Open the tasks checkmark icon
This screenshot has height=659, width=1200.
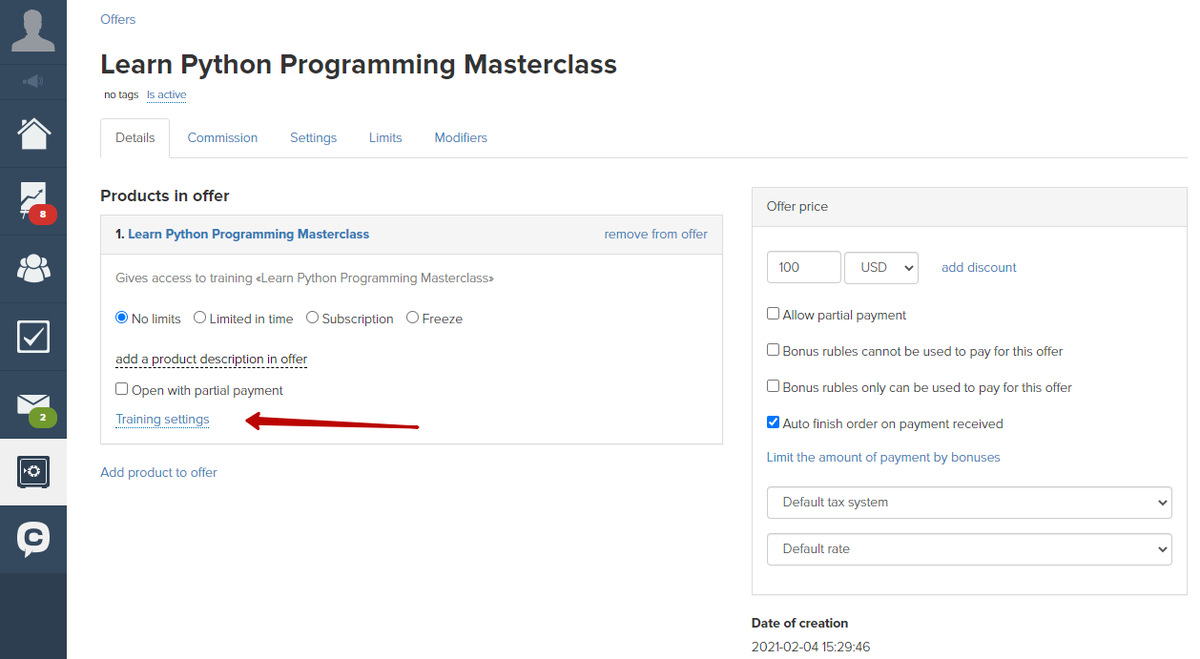click(x=33, y=336)
